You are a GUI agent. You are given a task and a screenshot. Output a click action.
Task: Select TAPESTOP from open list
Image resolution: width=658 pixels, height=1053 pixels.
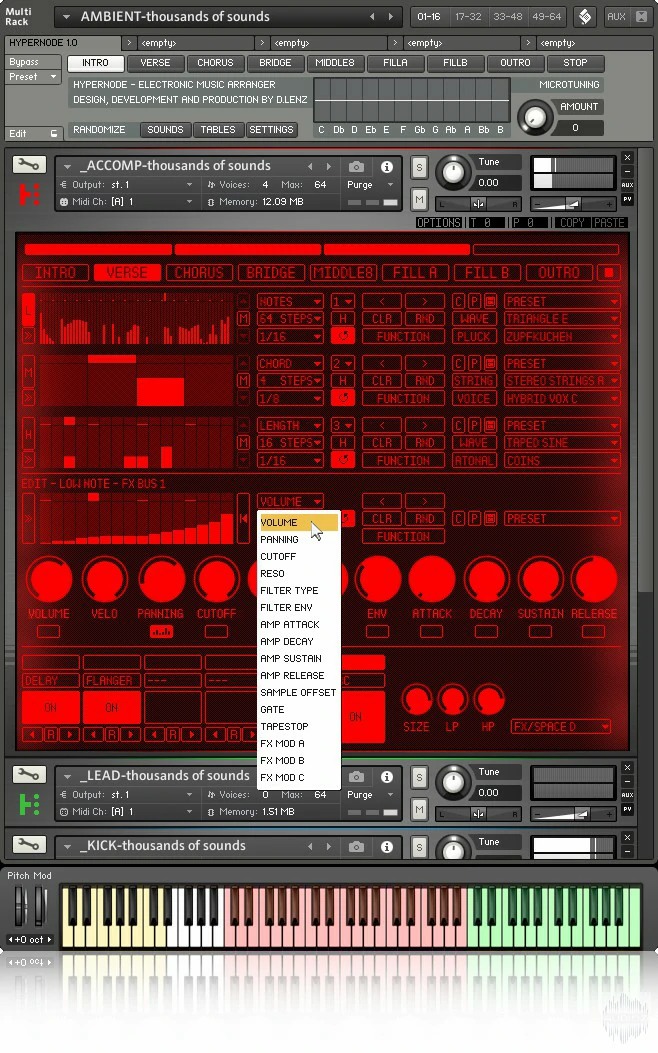tap(299, 726)
